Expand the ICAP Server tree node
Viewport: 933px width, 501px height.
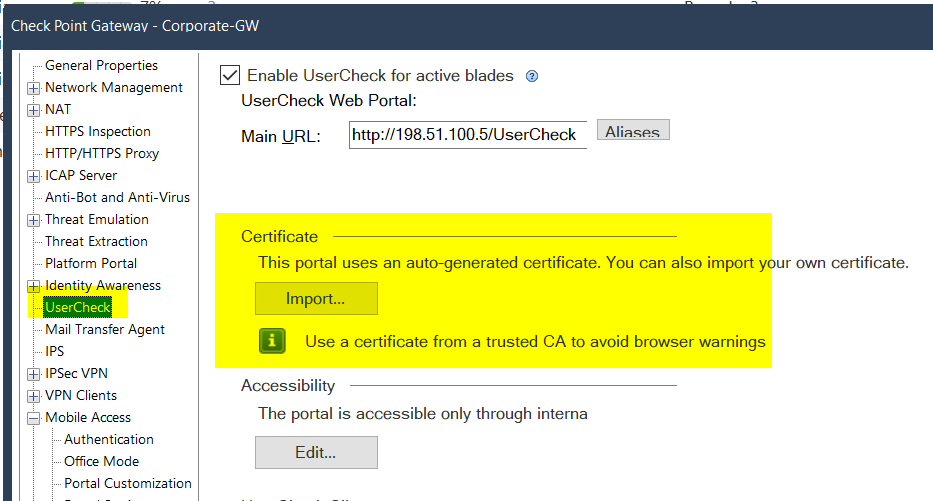point(34,176)
